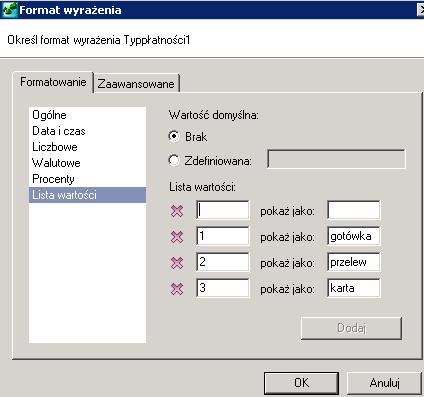This screenshot has width=424, height=397.
Task: Remove the value 2 przelew row
Action: pyautogui.click(x=177, y=263)
